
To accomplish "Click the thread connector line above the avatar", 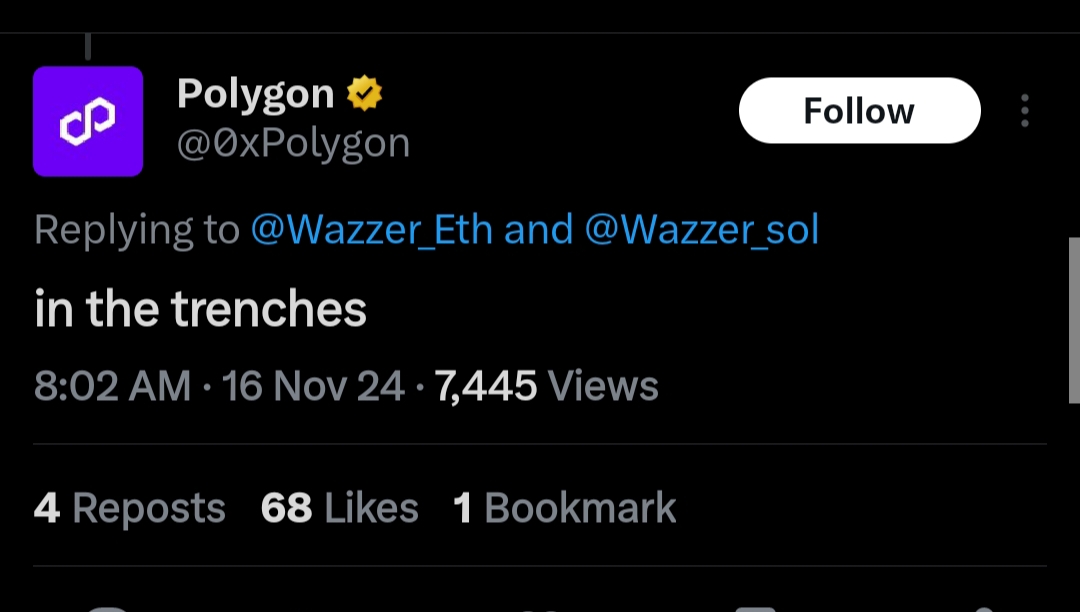I will pyautogui.click(x=88, y=46).
